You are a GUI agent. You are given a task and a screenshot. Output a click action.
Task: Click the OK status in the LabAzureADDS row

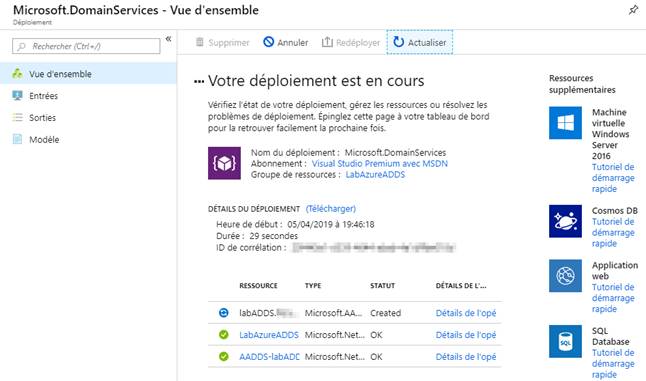coord(376,335)
